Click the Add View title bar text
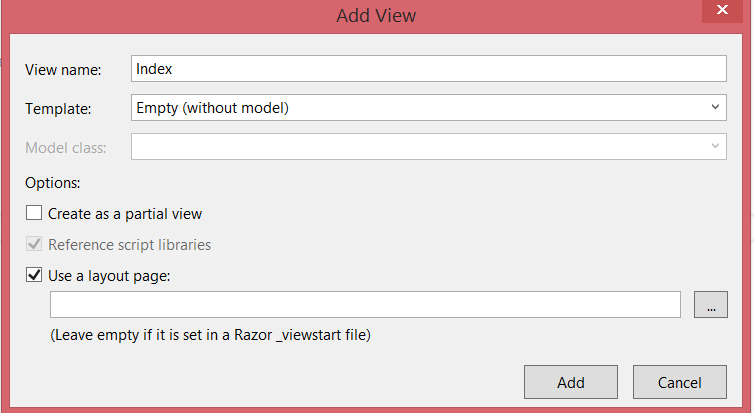This screenshot has width=754, height=413. coord(376,15)
